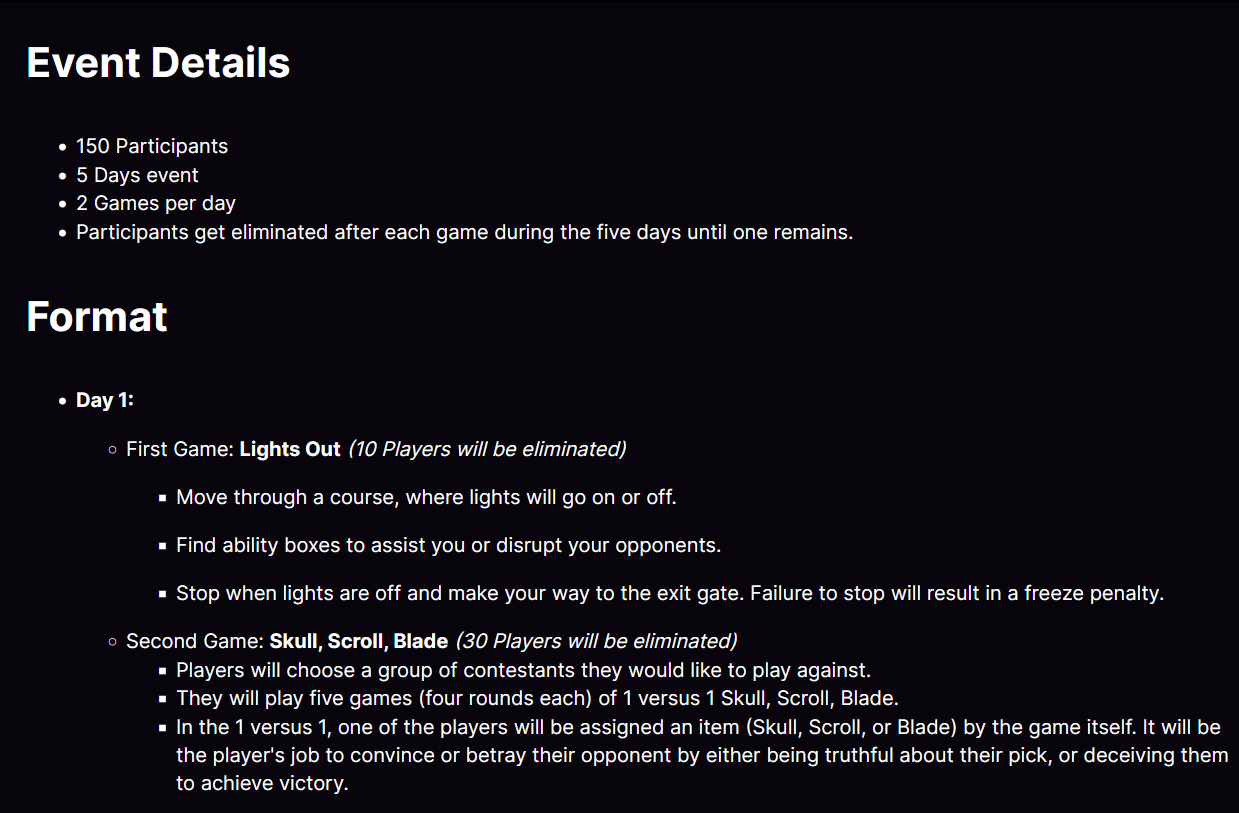Click the 2 Games per day line
Viewport: 1239px width, 813px height.
click(x=156, y=203)
